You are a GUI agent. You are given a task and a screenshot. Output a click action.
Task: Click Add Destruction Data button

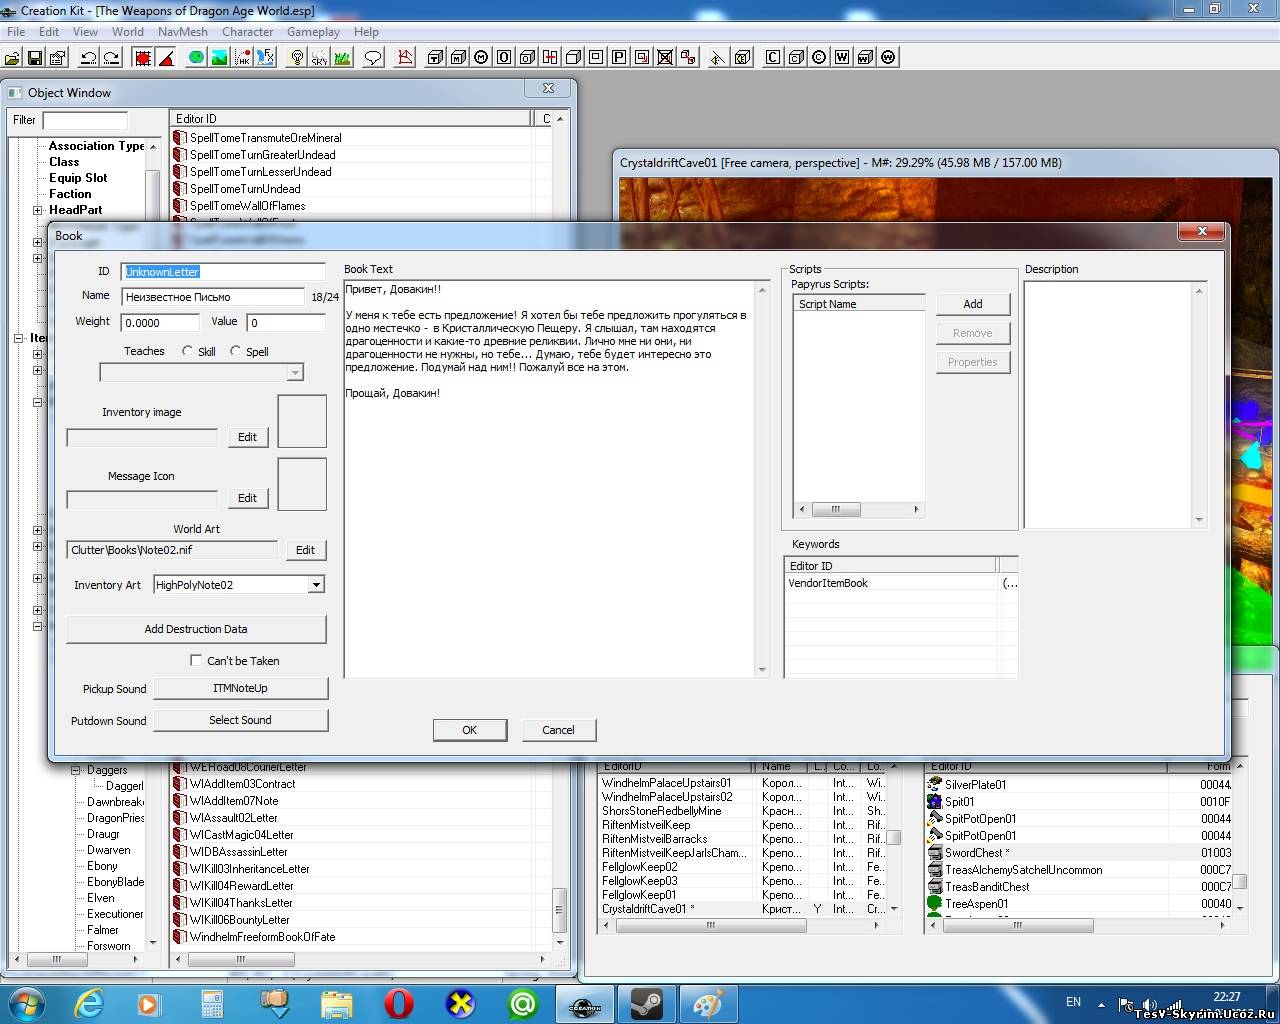[196, 629]
